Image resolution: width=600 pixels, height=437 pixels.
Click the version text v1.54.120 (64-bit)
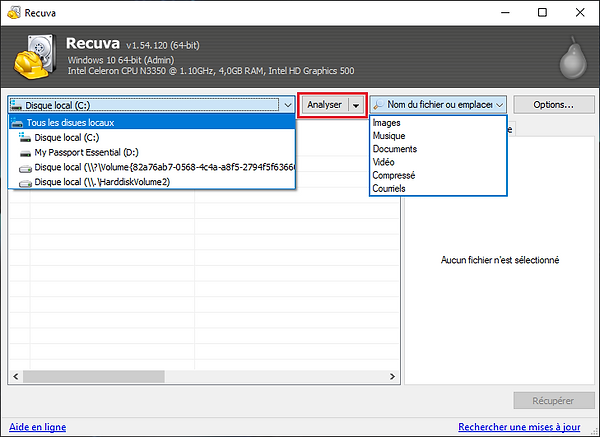click(x=163, y=46)
